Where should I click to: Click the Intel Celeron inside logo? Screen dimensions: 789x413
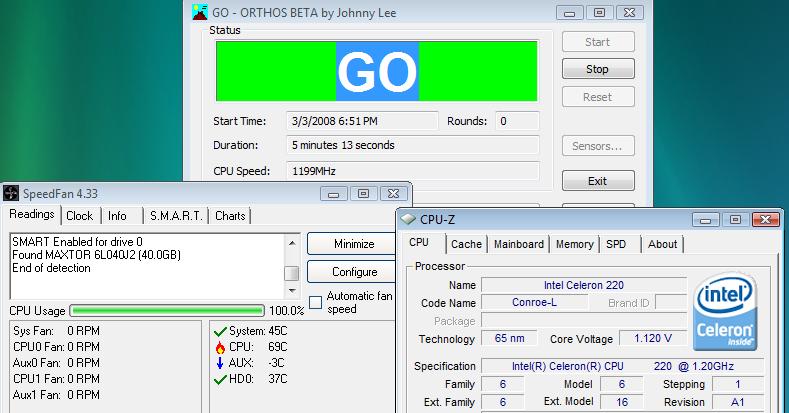(725, 311)
